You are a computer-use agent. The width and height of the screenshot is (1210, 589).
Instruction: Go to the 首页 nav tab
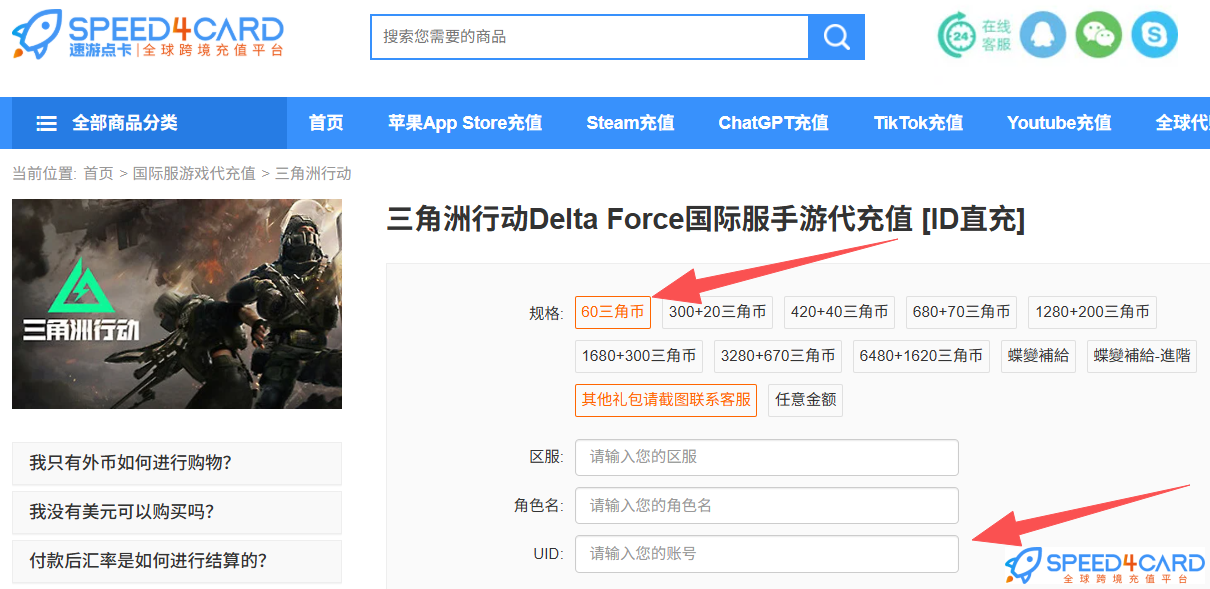coord(326,123)
